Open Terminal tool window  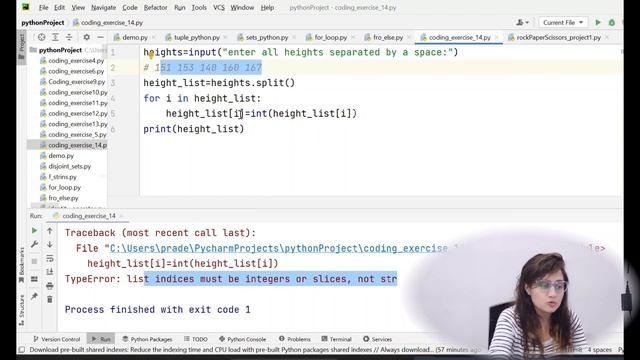click(x=336, y=339)
